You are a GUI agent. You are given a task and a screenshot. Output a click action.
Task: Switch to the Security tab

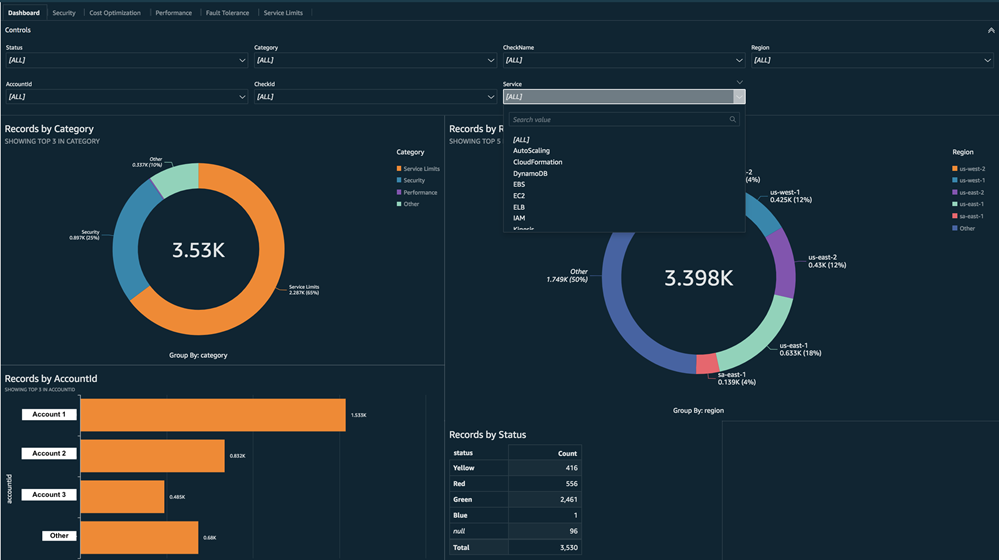click(x=64, y=13)
